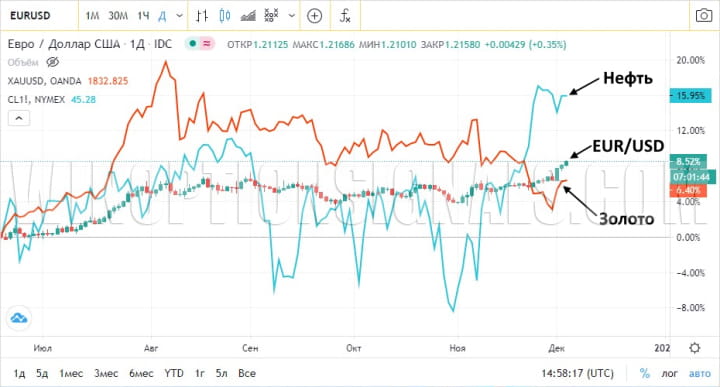Click the ЗАКР close value 1.21580

tap(462, 45)
